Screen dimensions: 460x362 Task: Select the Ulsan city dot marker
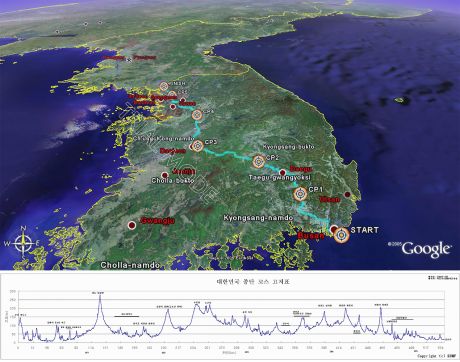coord(348,194)
